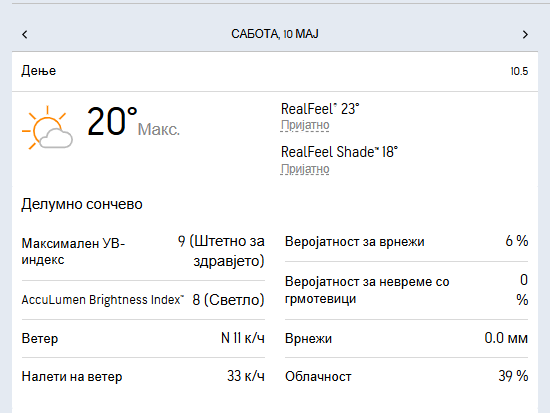This screenshot has height=413, width=550.
Task: Select the AccuLumen Brightness Index row
Action: (x=143, y=300)
